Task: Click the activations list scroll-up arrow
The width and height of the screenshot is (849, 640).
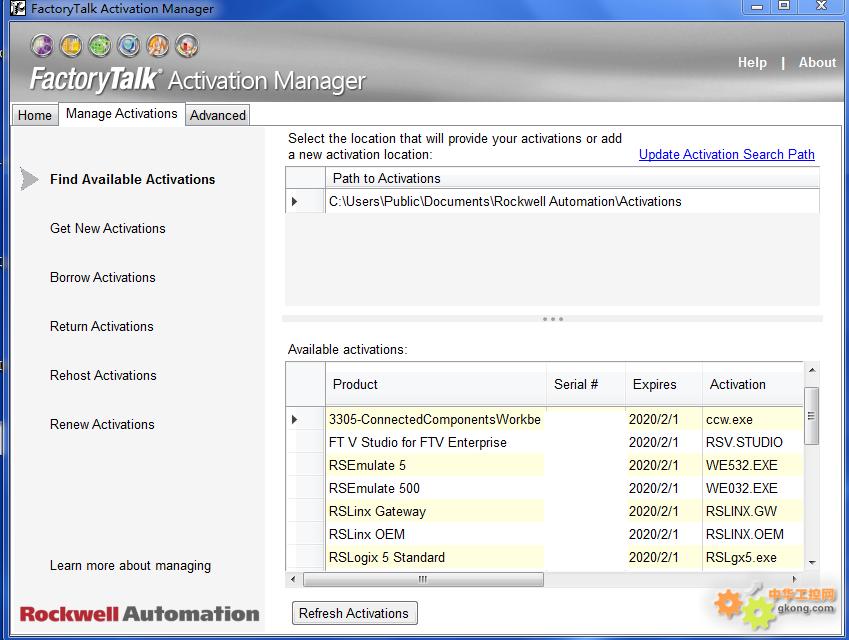Action: 812,370
